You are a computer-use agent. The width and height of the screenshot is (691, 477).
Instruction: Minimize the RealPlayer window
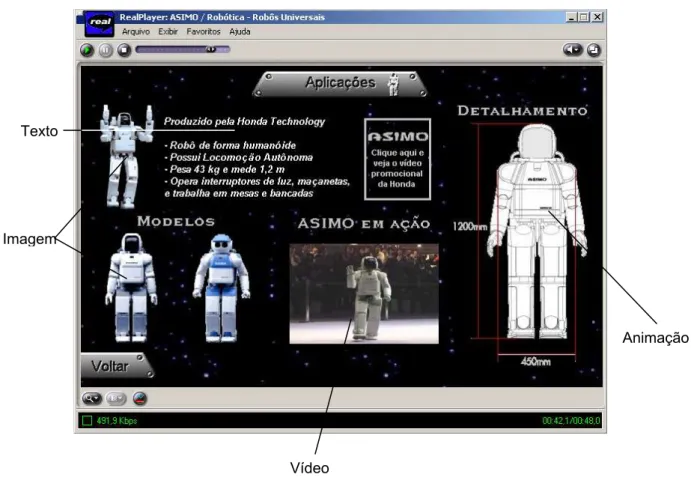[x=571, y=17]
